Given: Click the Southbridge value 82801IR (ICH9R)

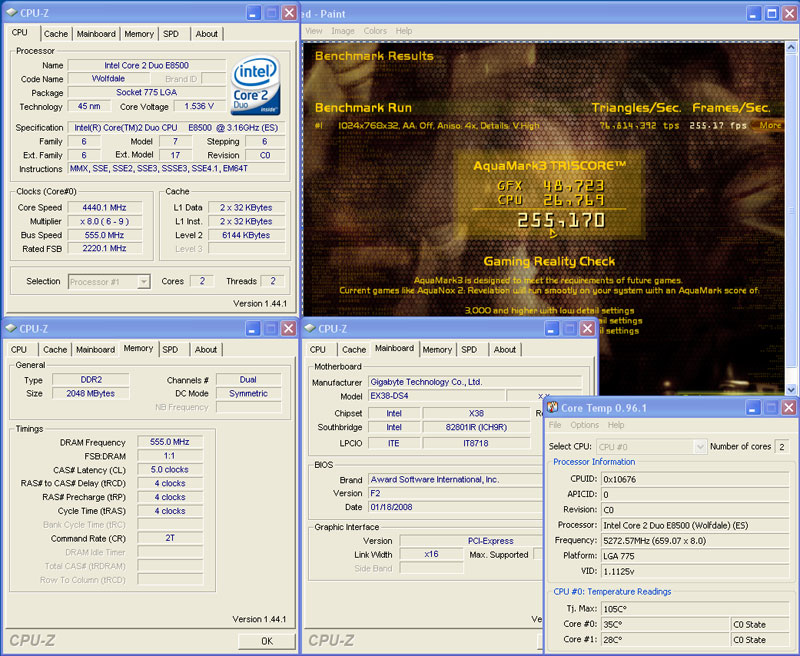Looking at the screenshot, I should [x=476, y=427].
